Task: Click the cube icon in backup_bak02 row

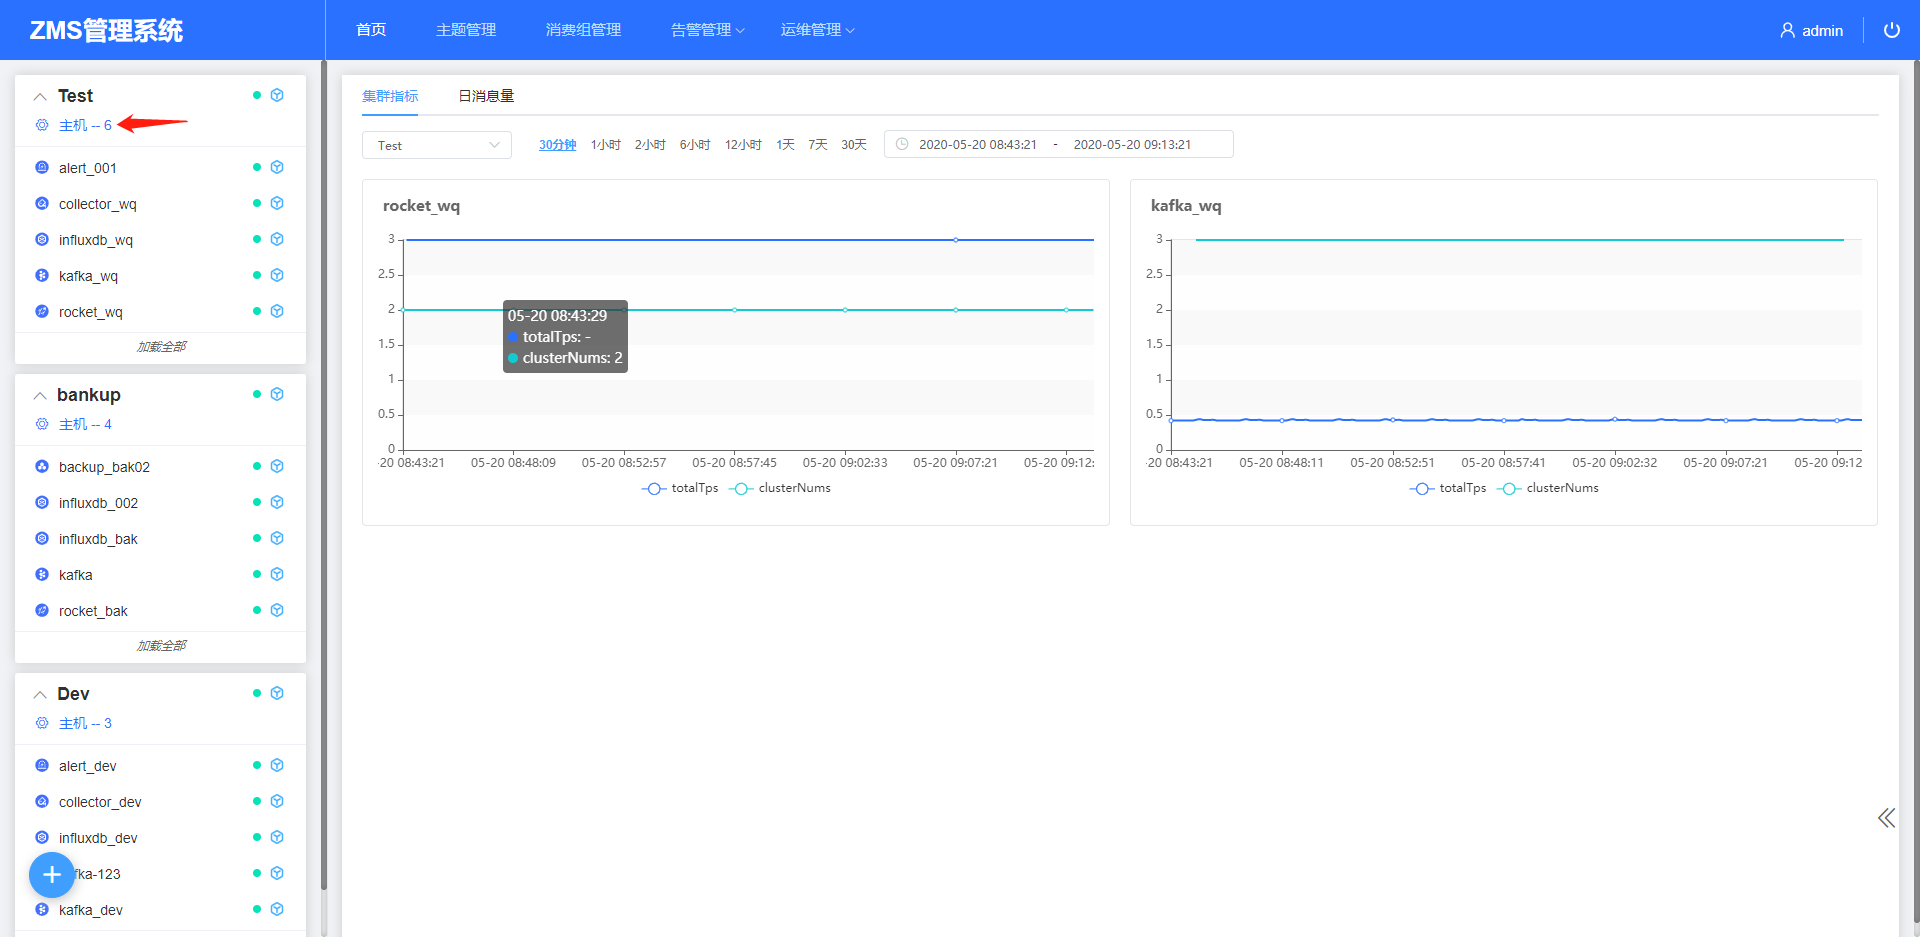Action: (x=278, y=466)
